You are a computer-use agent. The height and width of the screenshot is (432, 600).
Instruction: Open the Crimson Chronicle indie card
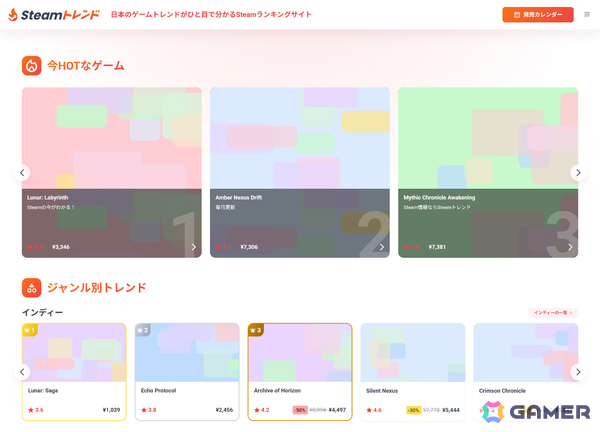pos(526,372)
